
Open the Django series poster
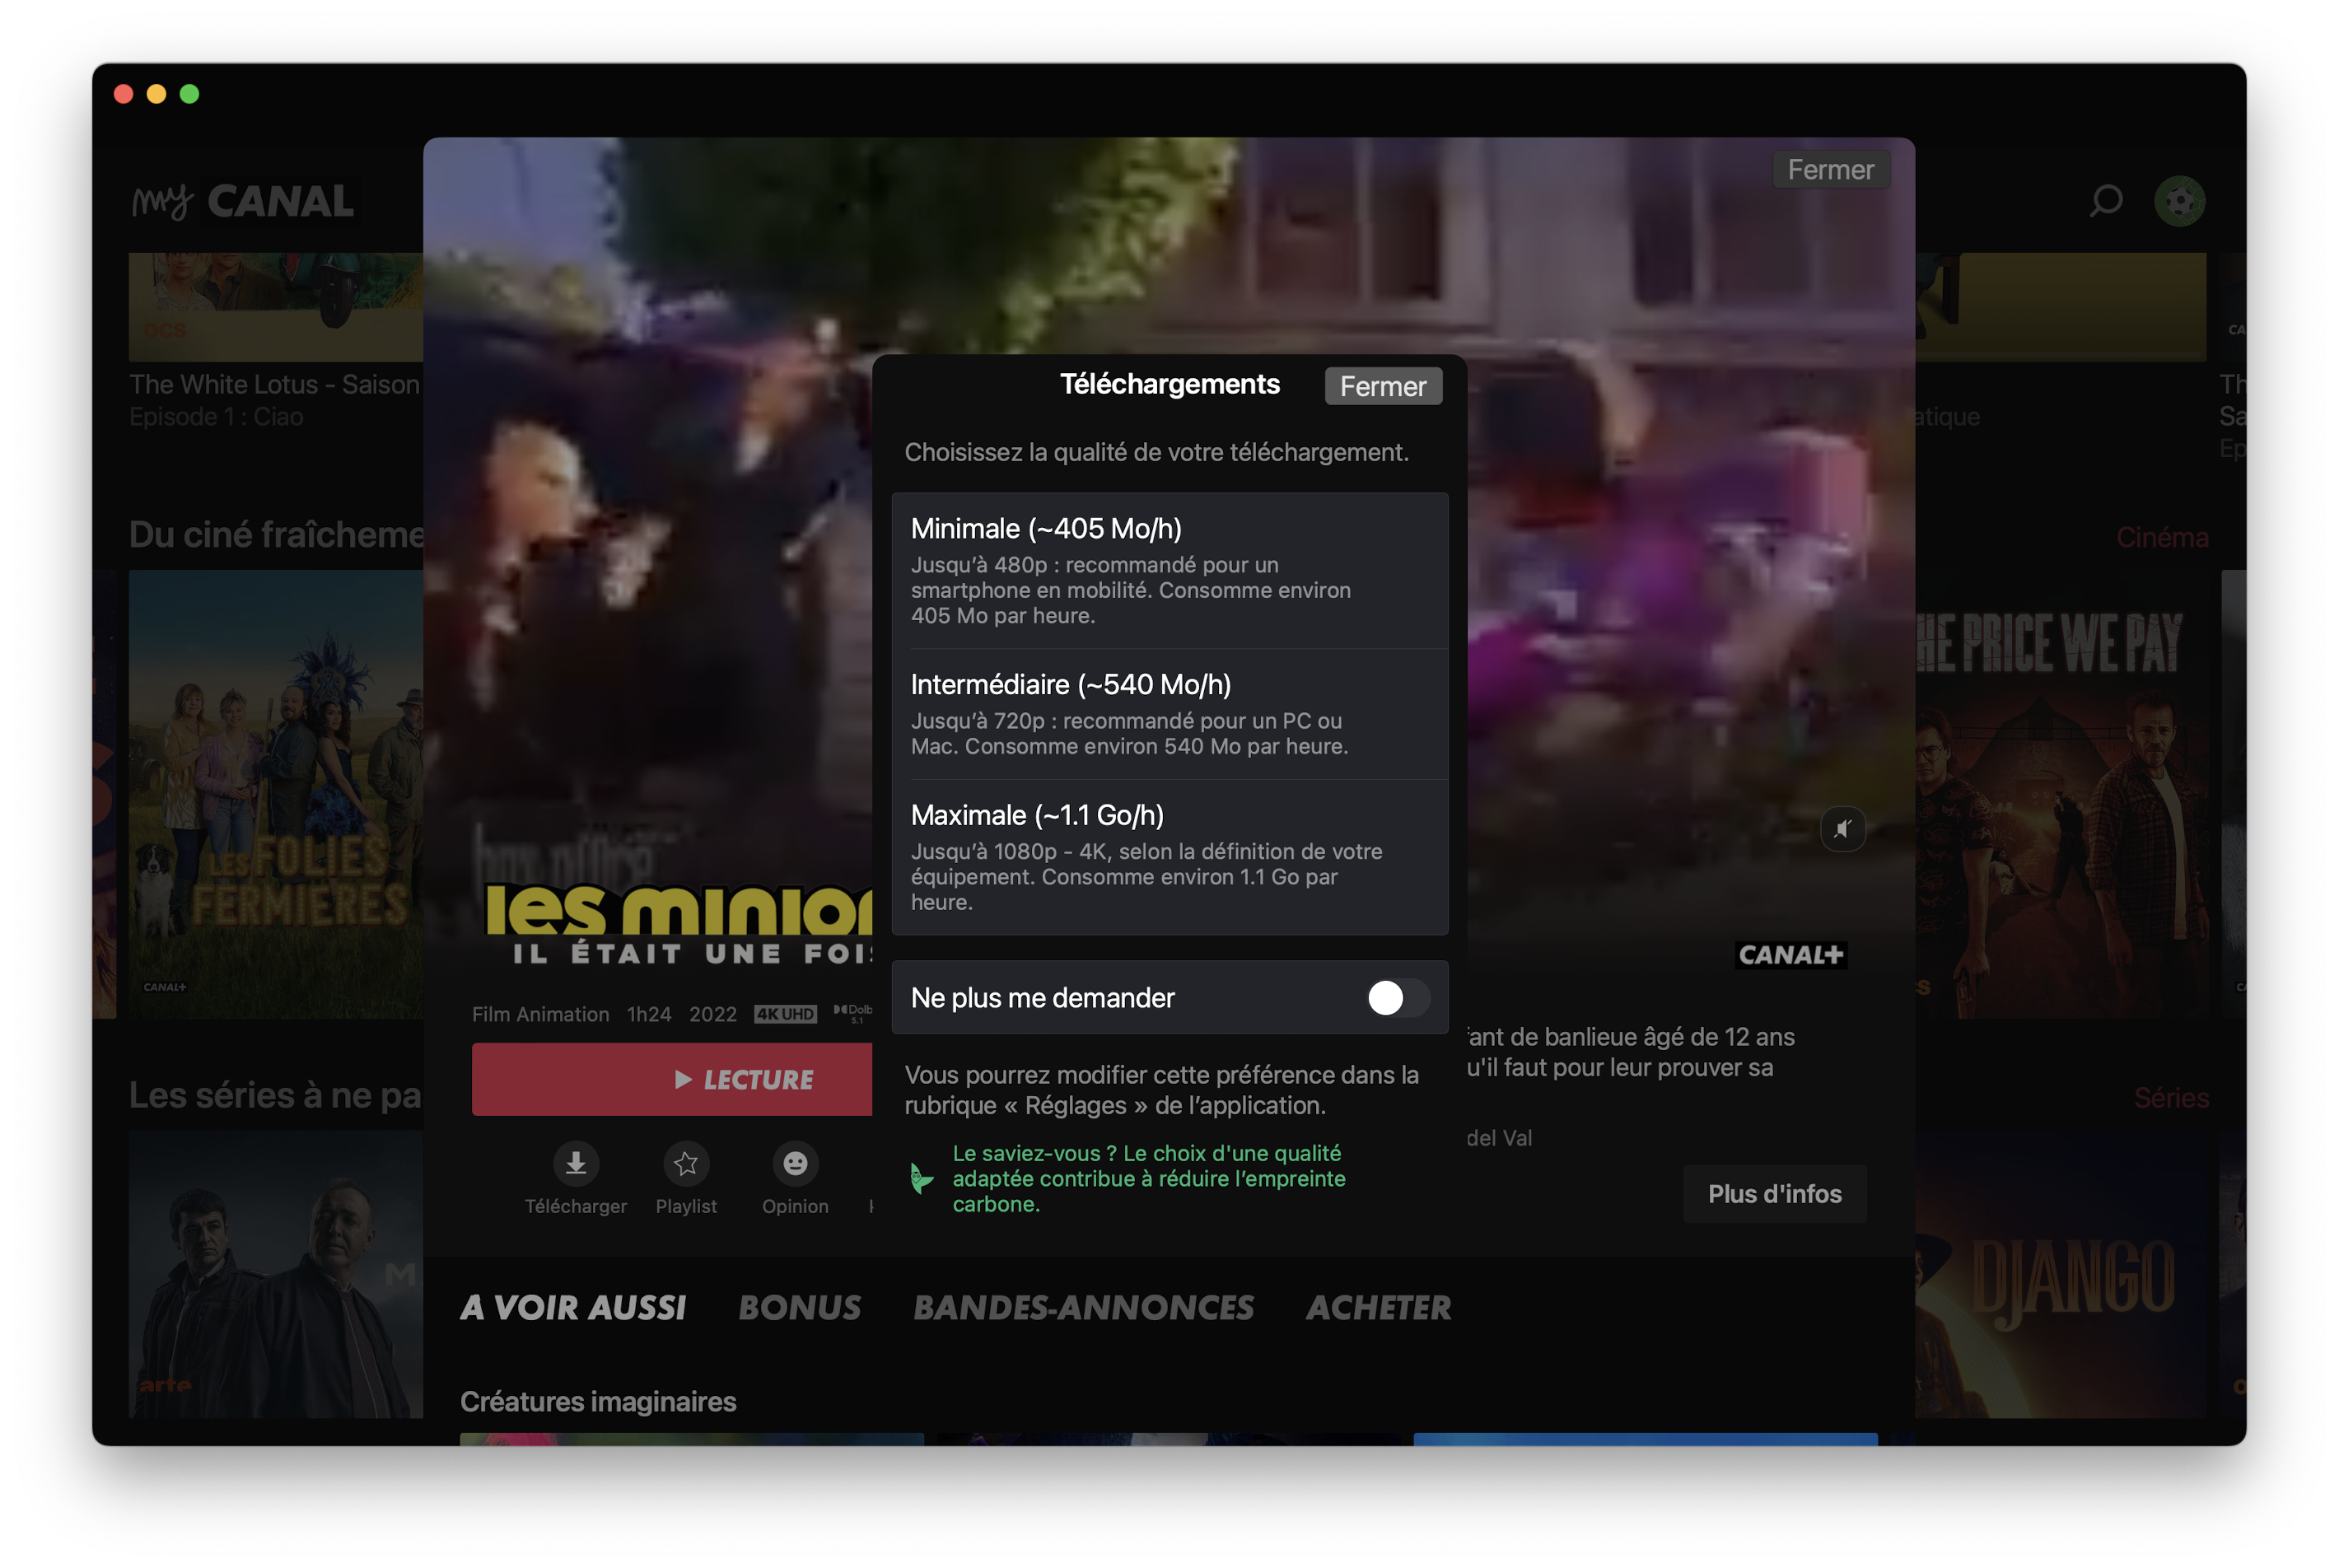(2060, 1274)
